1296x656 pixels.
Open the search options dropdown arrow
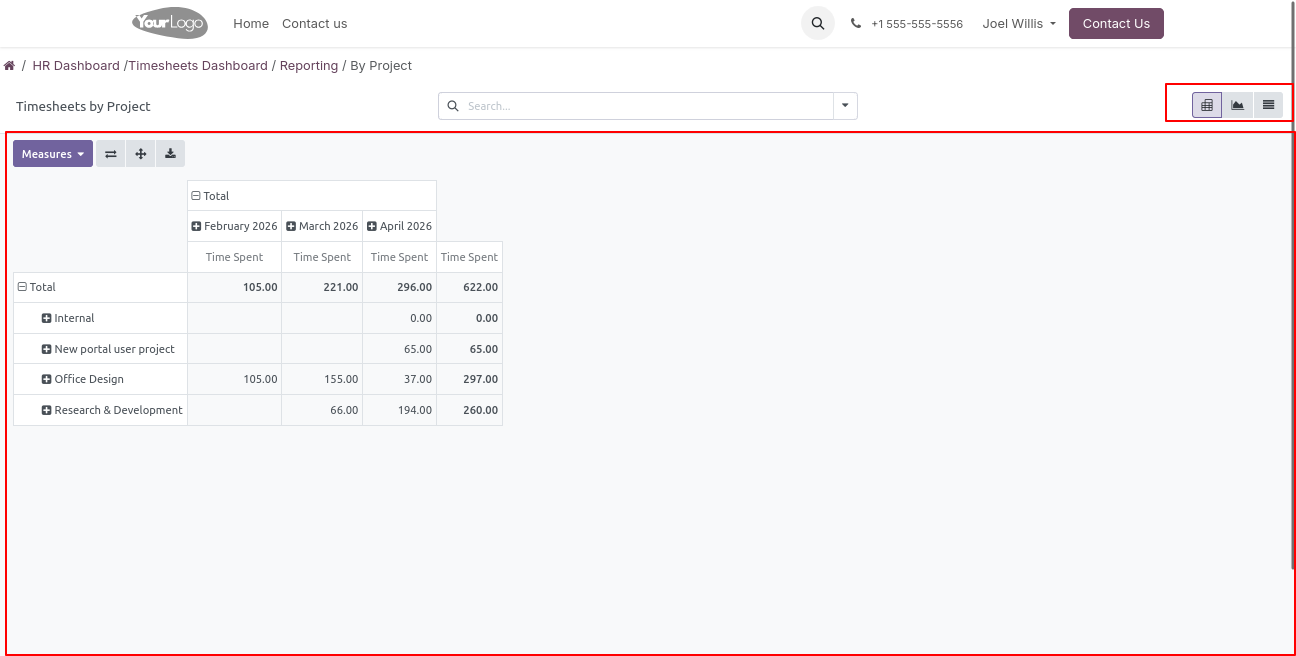(x=845, y=106)
